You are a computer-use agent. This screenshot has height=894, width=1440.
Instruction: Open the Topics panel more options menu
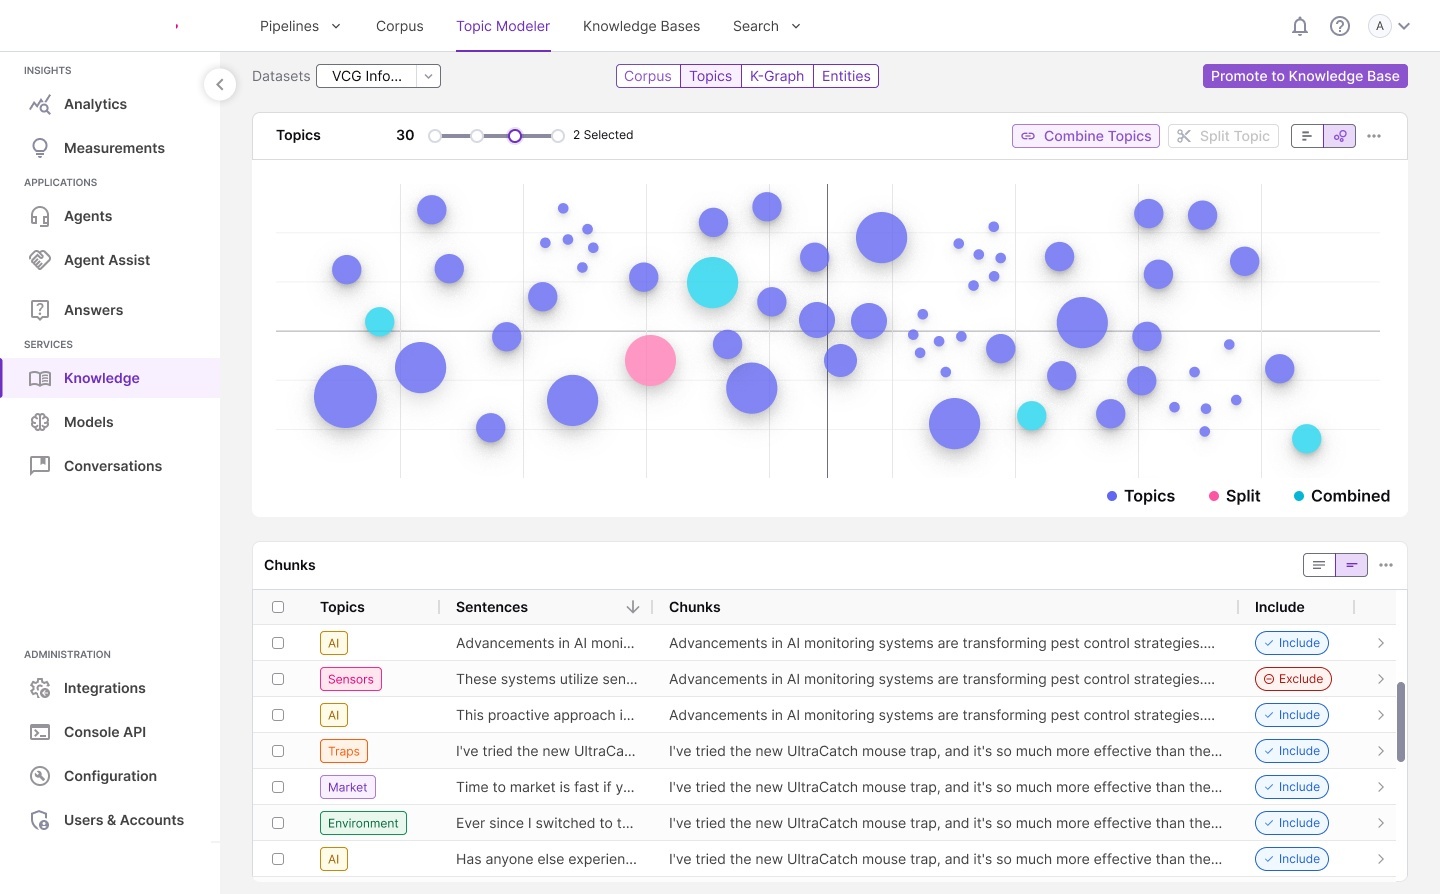coord(1374,136)
